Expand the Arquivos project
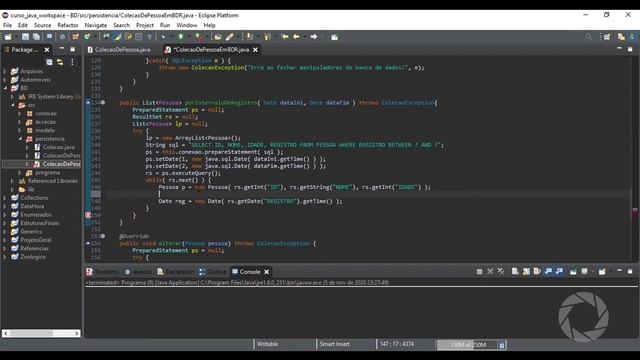Image resolution: width=640 pixels, height=360 pixels. [5, 71]
